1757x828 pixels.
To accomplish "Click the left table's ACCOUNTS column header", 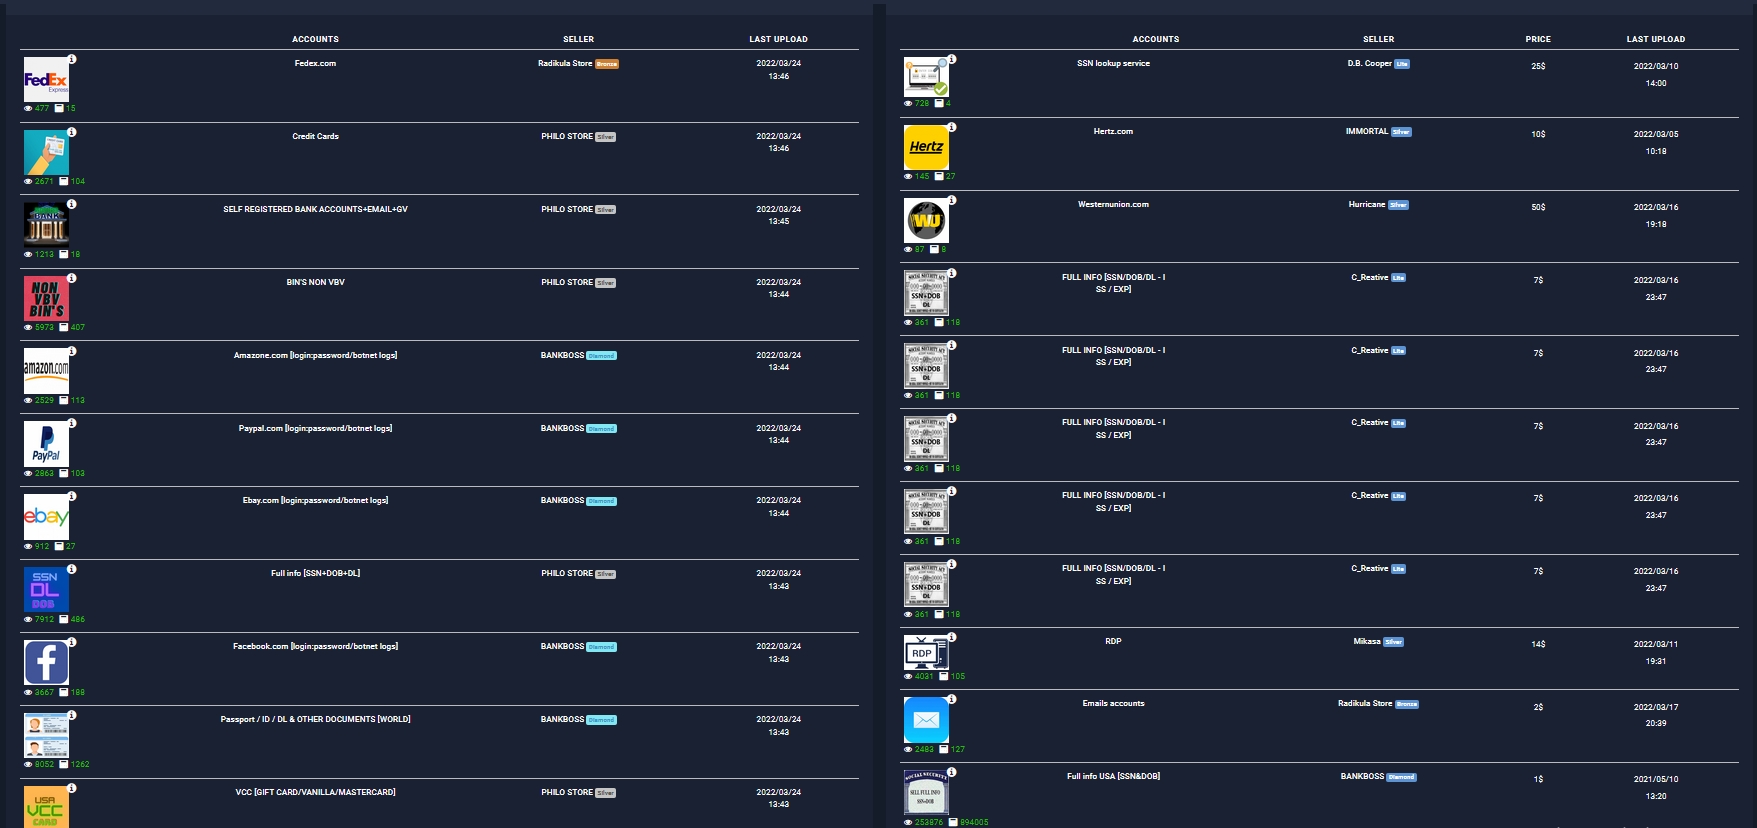I will pyautogui.click(x=315, y=39).
